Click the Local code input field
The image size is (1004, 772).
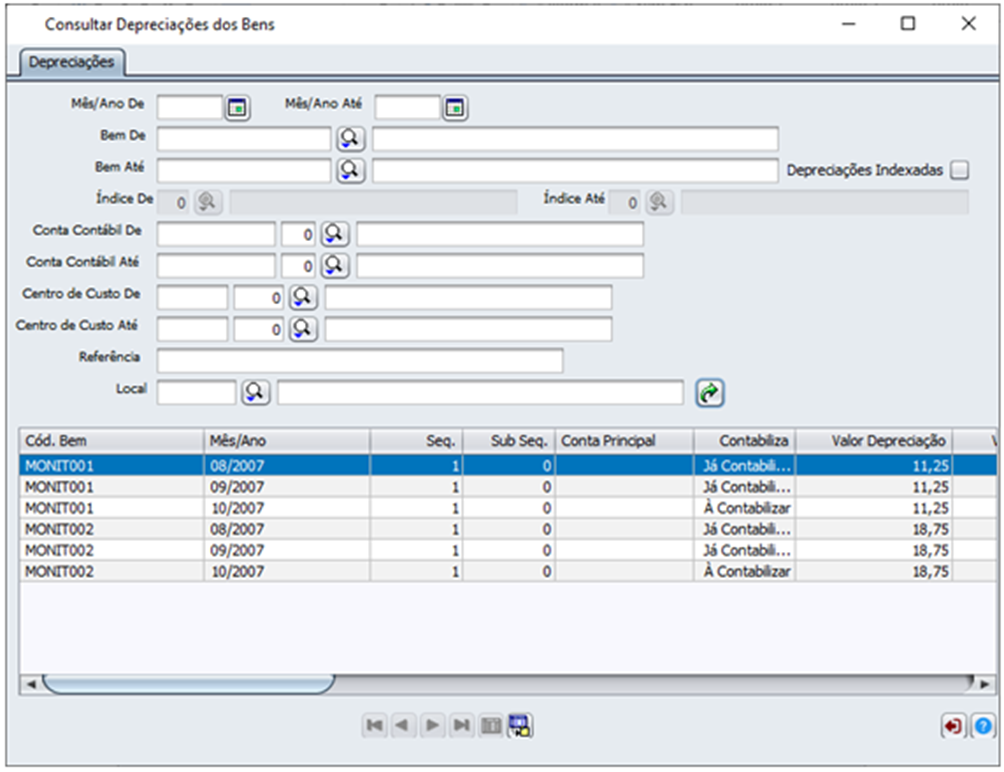(197, 392)
